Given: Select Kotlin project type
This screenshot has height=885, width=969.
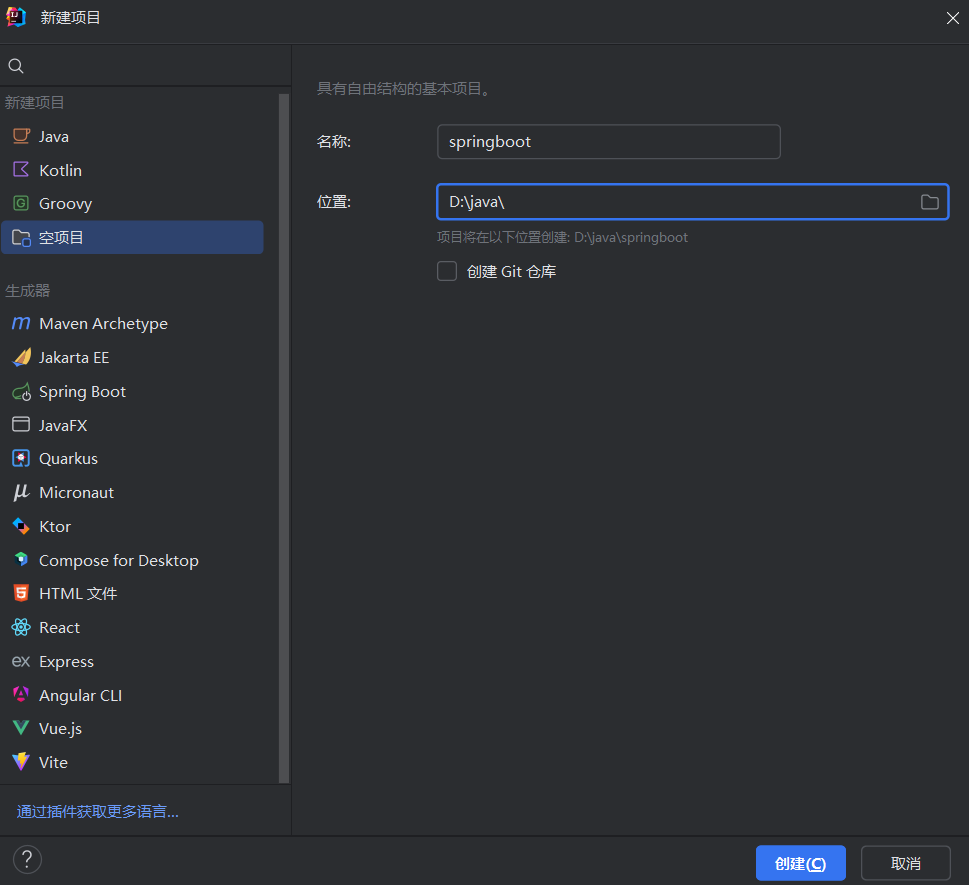Looking at the screenshot, I should pos(132,170).
